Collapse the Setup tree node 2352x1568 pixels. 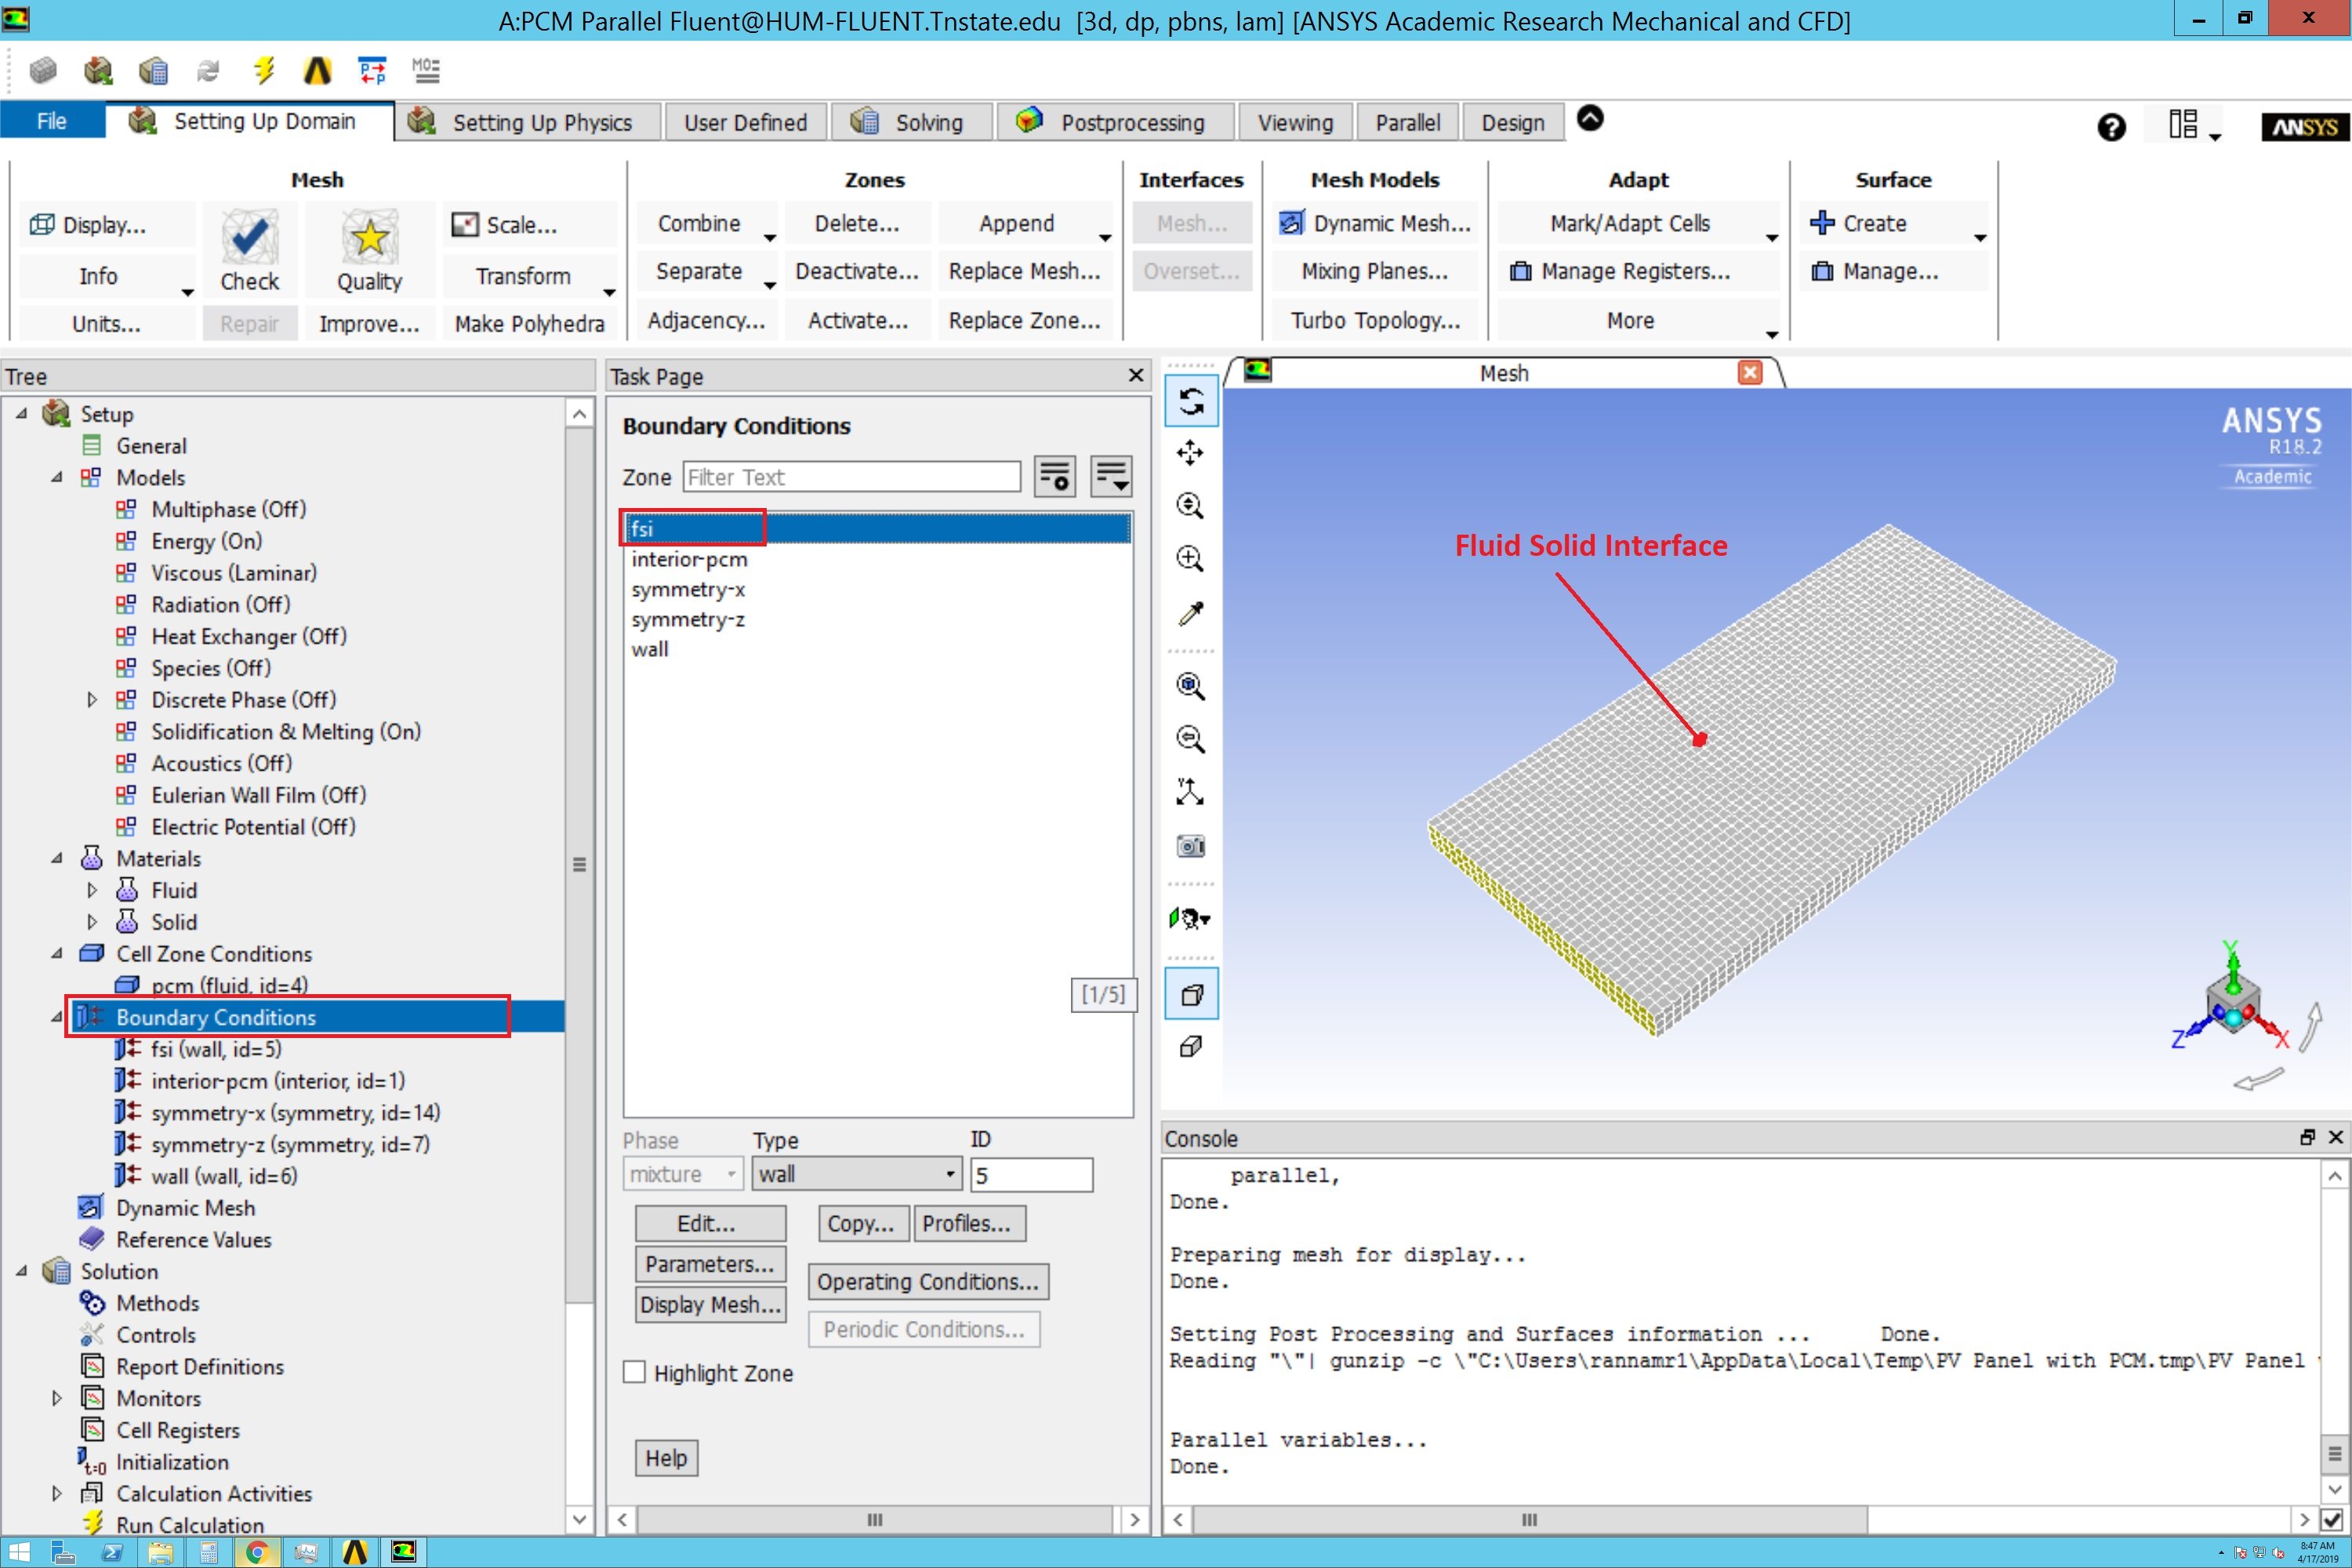pyautogui.click(x=21, y=413)
